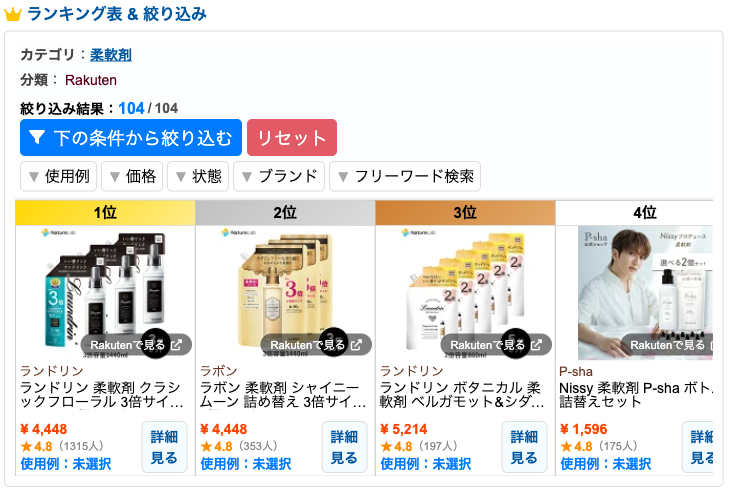Open the external link icon on the 2位 product
The width and height of the screenshot is (740, 500).
(x=356, y=345)
